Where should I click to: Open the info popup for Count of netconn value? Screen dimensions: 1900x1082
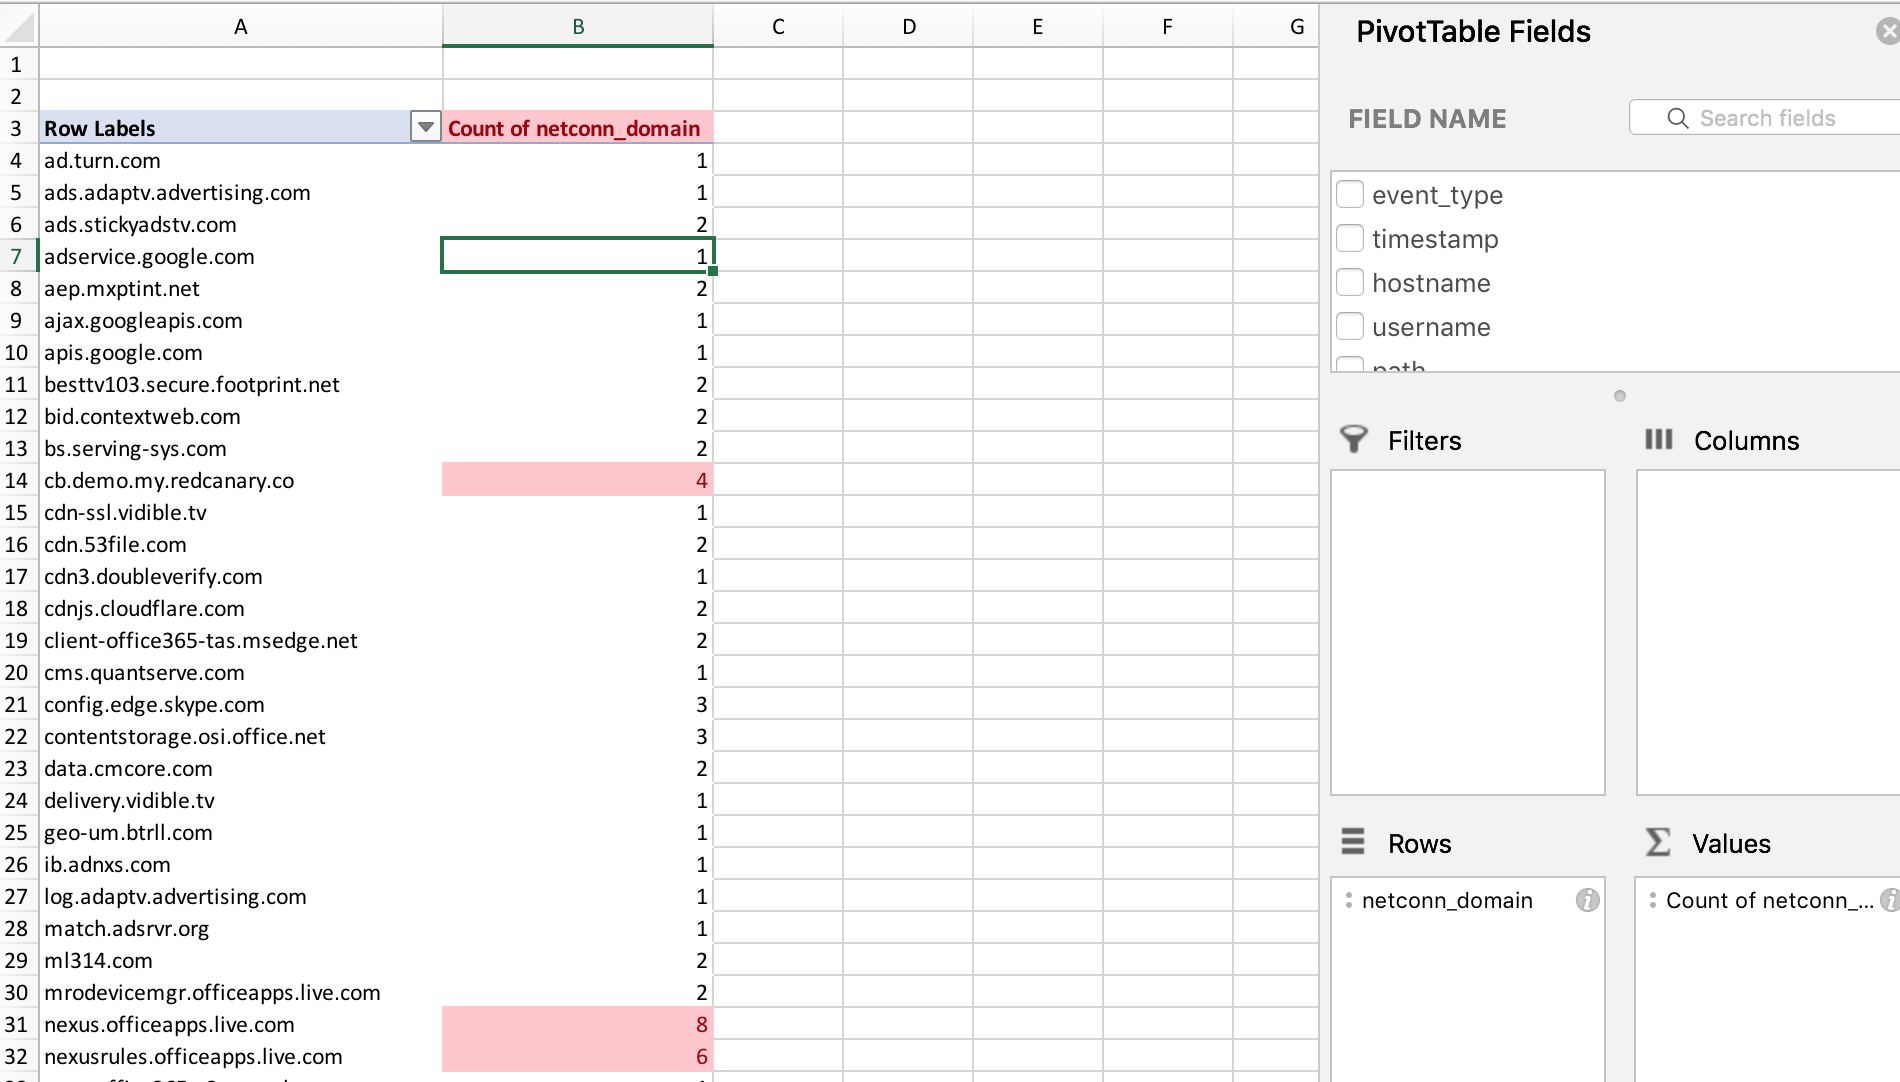(1890, 900)
